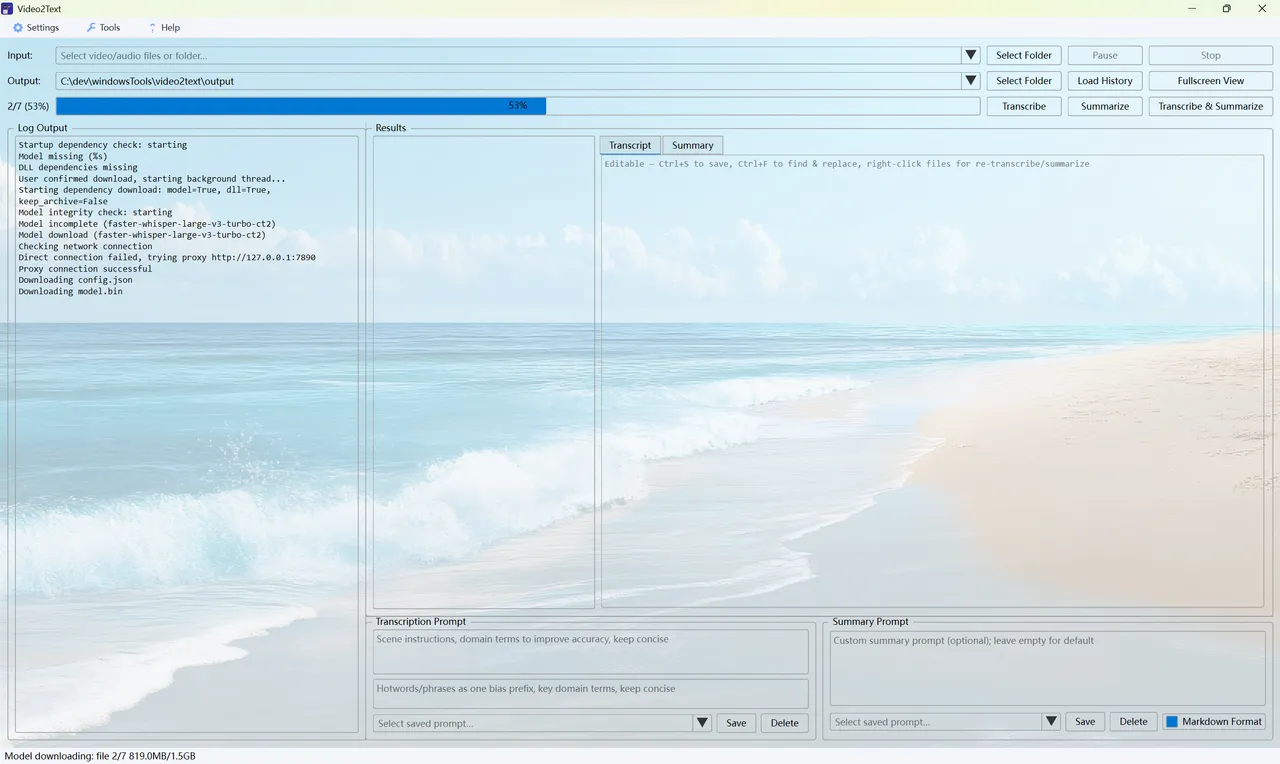Open the Settings menu
Viewport: 1280px width, 764px height.
click(x=36, y=28)
